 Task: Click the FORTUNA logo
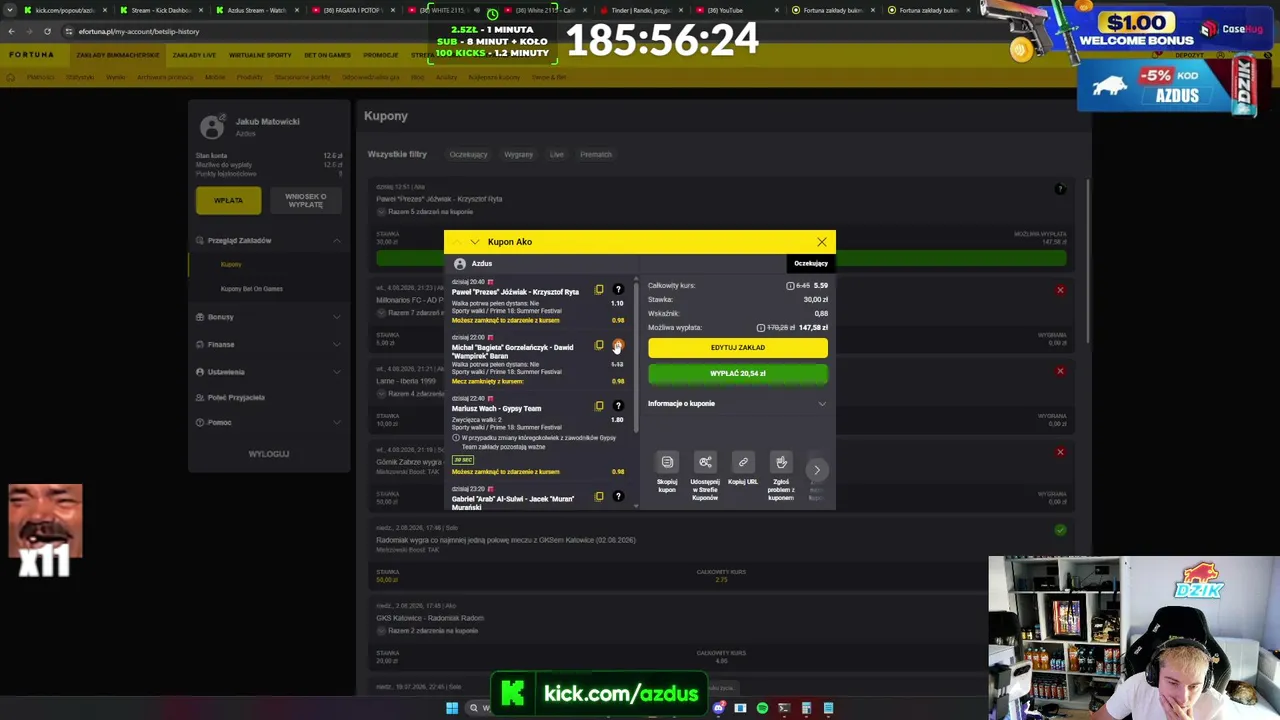tap(31, 56)
